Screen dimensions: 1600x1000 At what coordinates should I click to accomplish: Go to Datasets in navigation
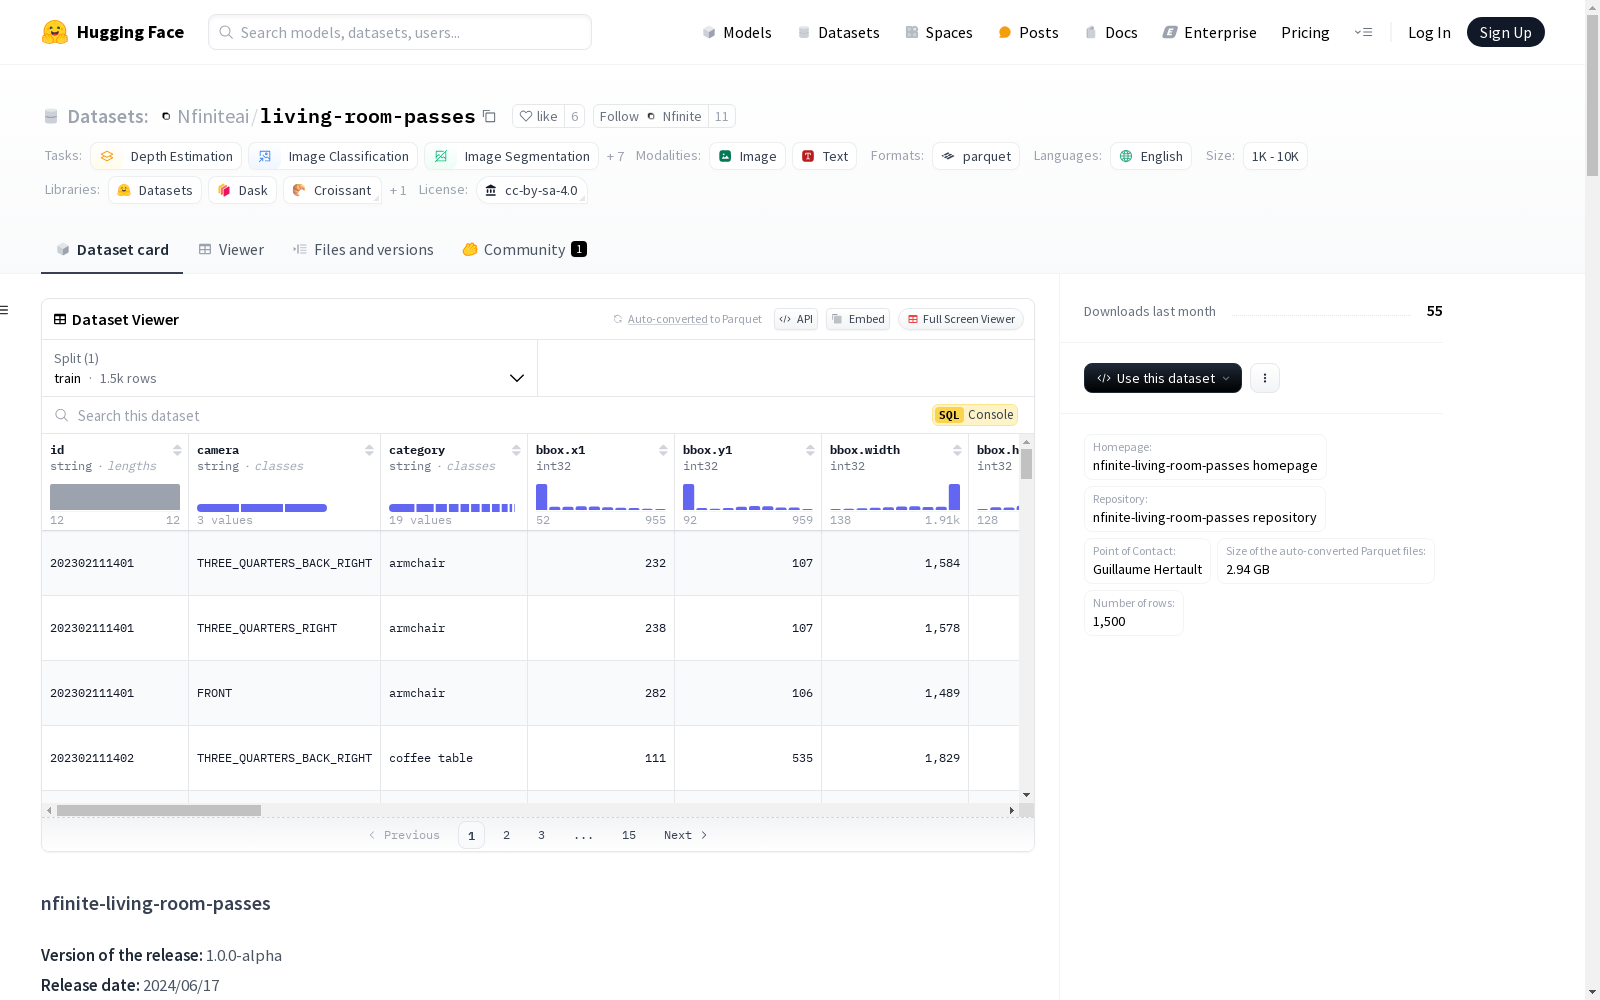(838, 32)
